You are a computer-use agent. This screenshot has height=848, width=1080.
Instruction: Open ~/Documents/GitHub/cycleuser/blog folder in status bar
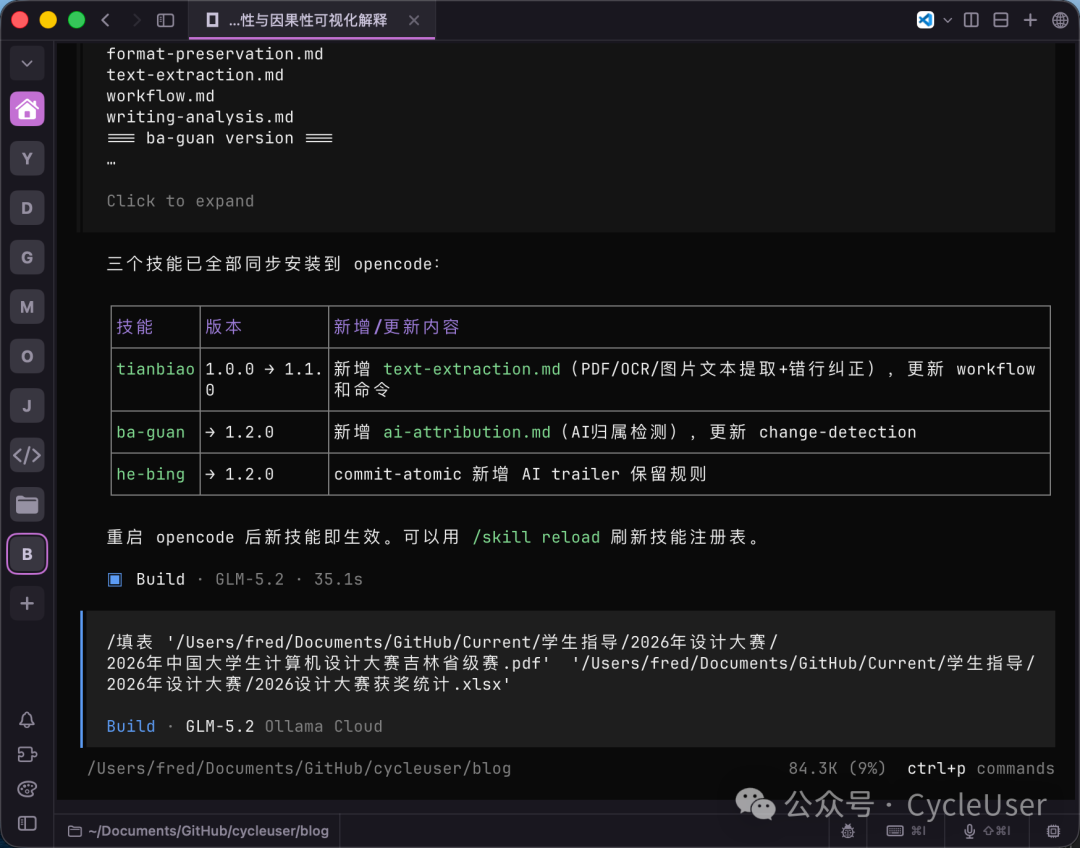coord(198,831)
